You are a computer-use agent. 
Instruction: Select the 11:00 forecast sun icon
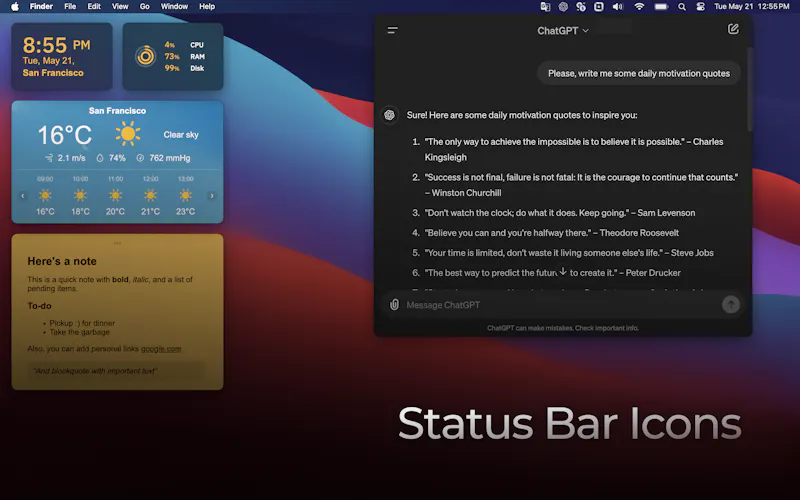[115, 195]
